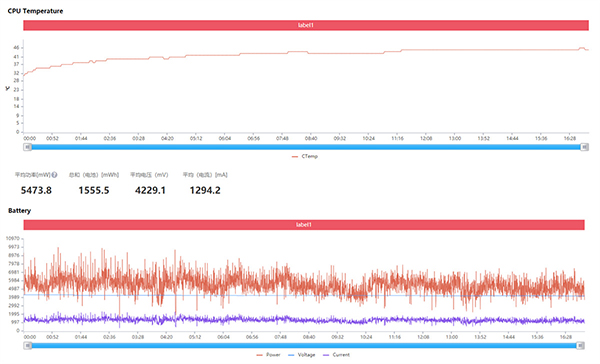The width and height of the screenshot is (600, 364).
Task: Click the CPU Temperature section heading
Action: click(35, 11)
